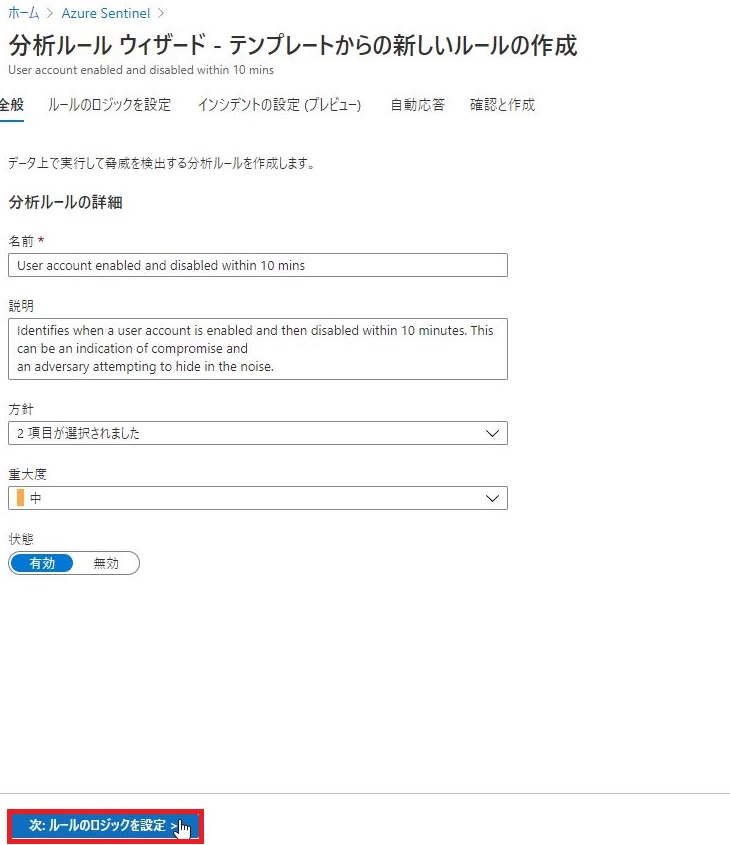Disable the rule with the 無効 option
Image resolution: width=730 pixels, height=845 pixels.
pos(108,563)
